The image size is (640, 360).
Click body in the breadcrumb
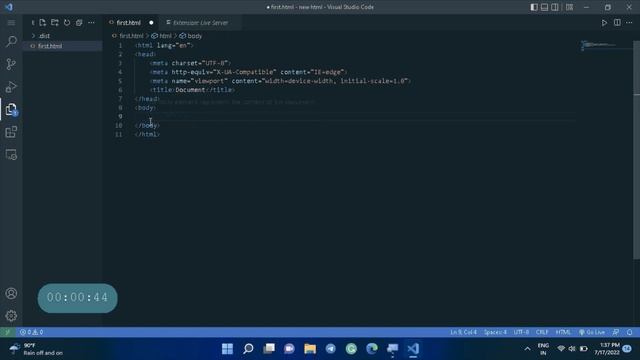click(195, 36)
